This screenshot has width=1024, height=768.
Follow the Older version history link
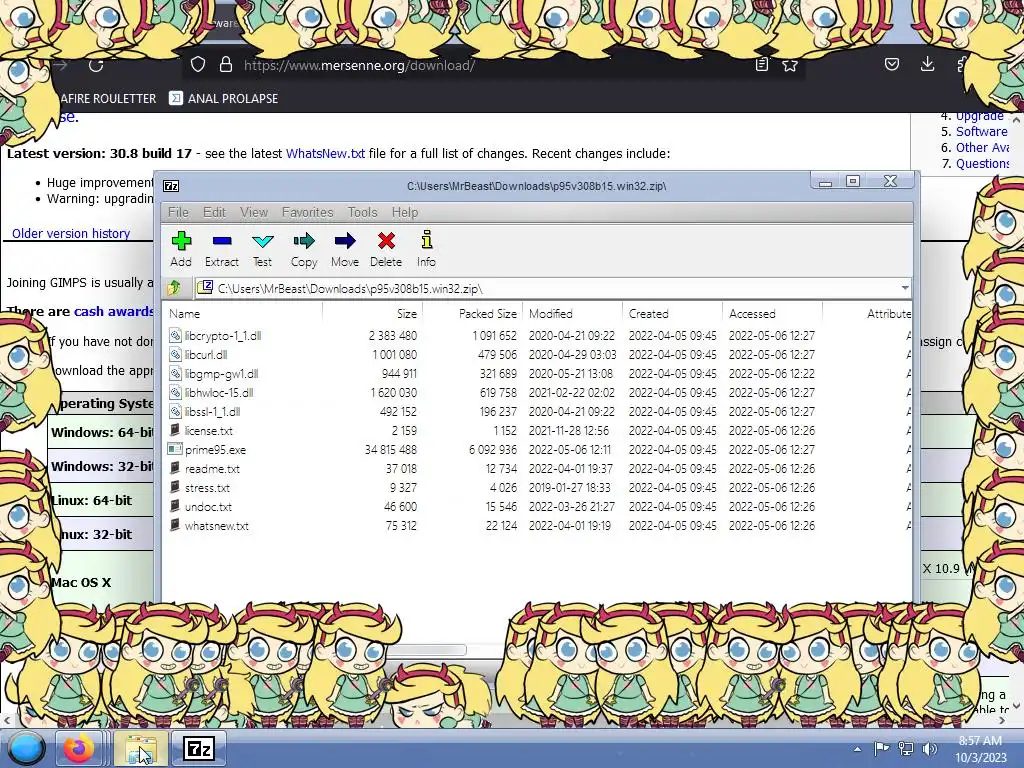tap(71, 233)
